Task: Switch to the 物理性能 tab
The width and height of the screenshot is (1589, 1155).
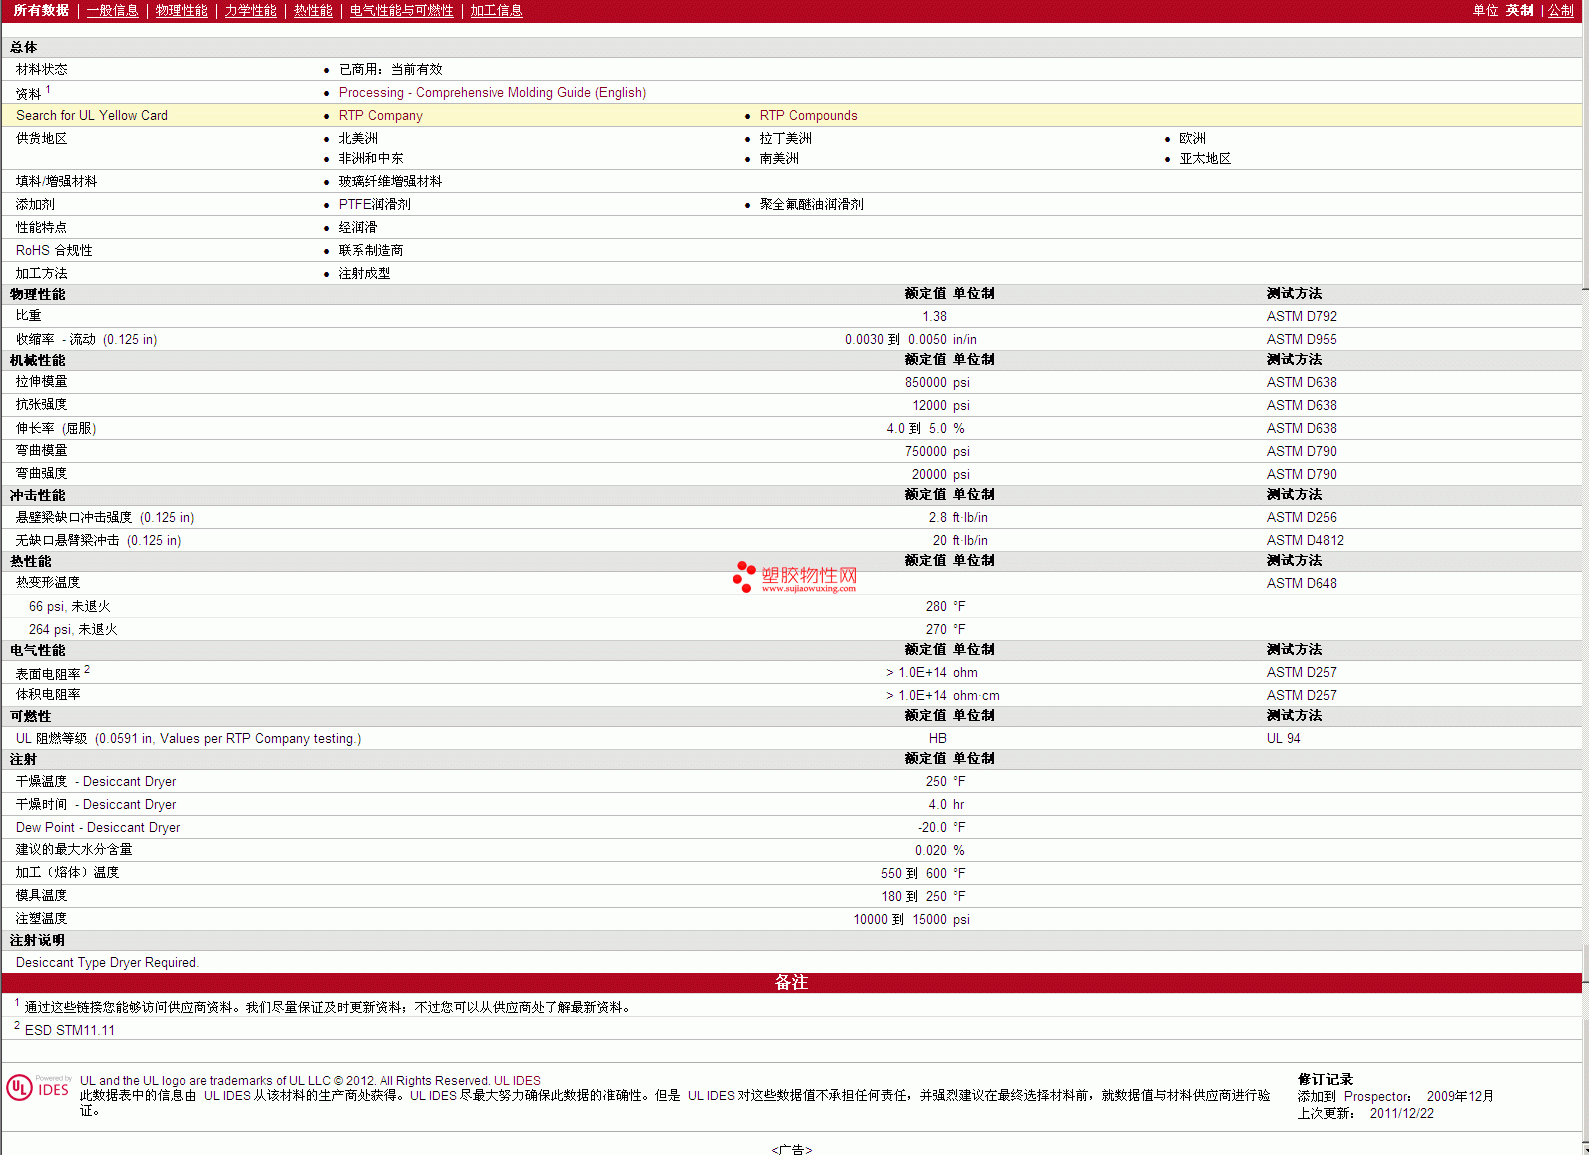Action: 181,10
